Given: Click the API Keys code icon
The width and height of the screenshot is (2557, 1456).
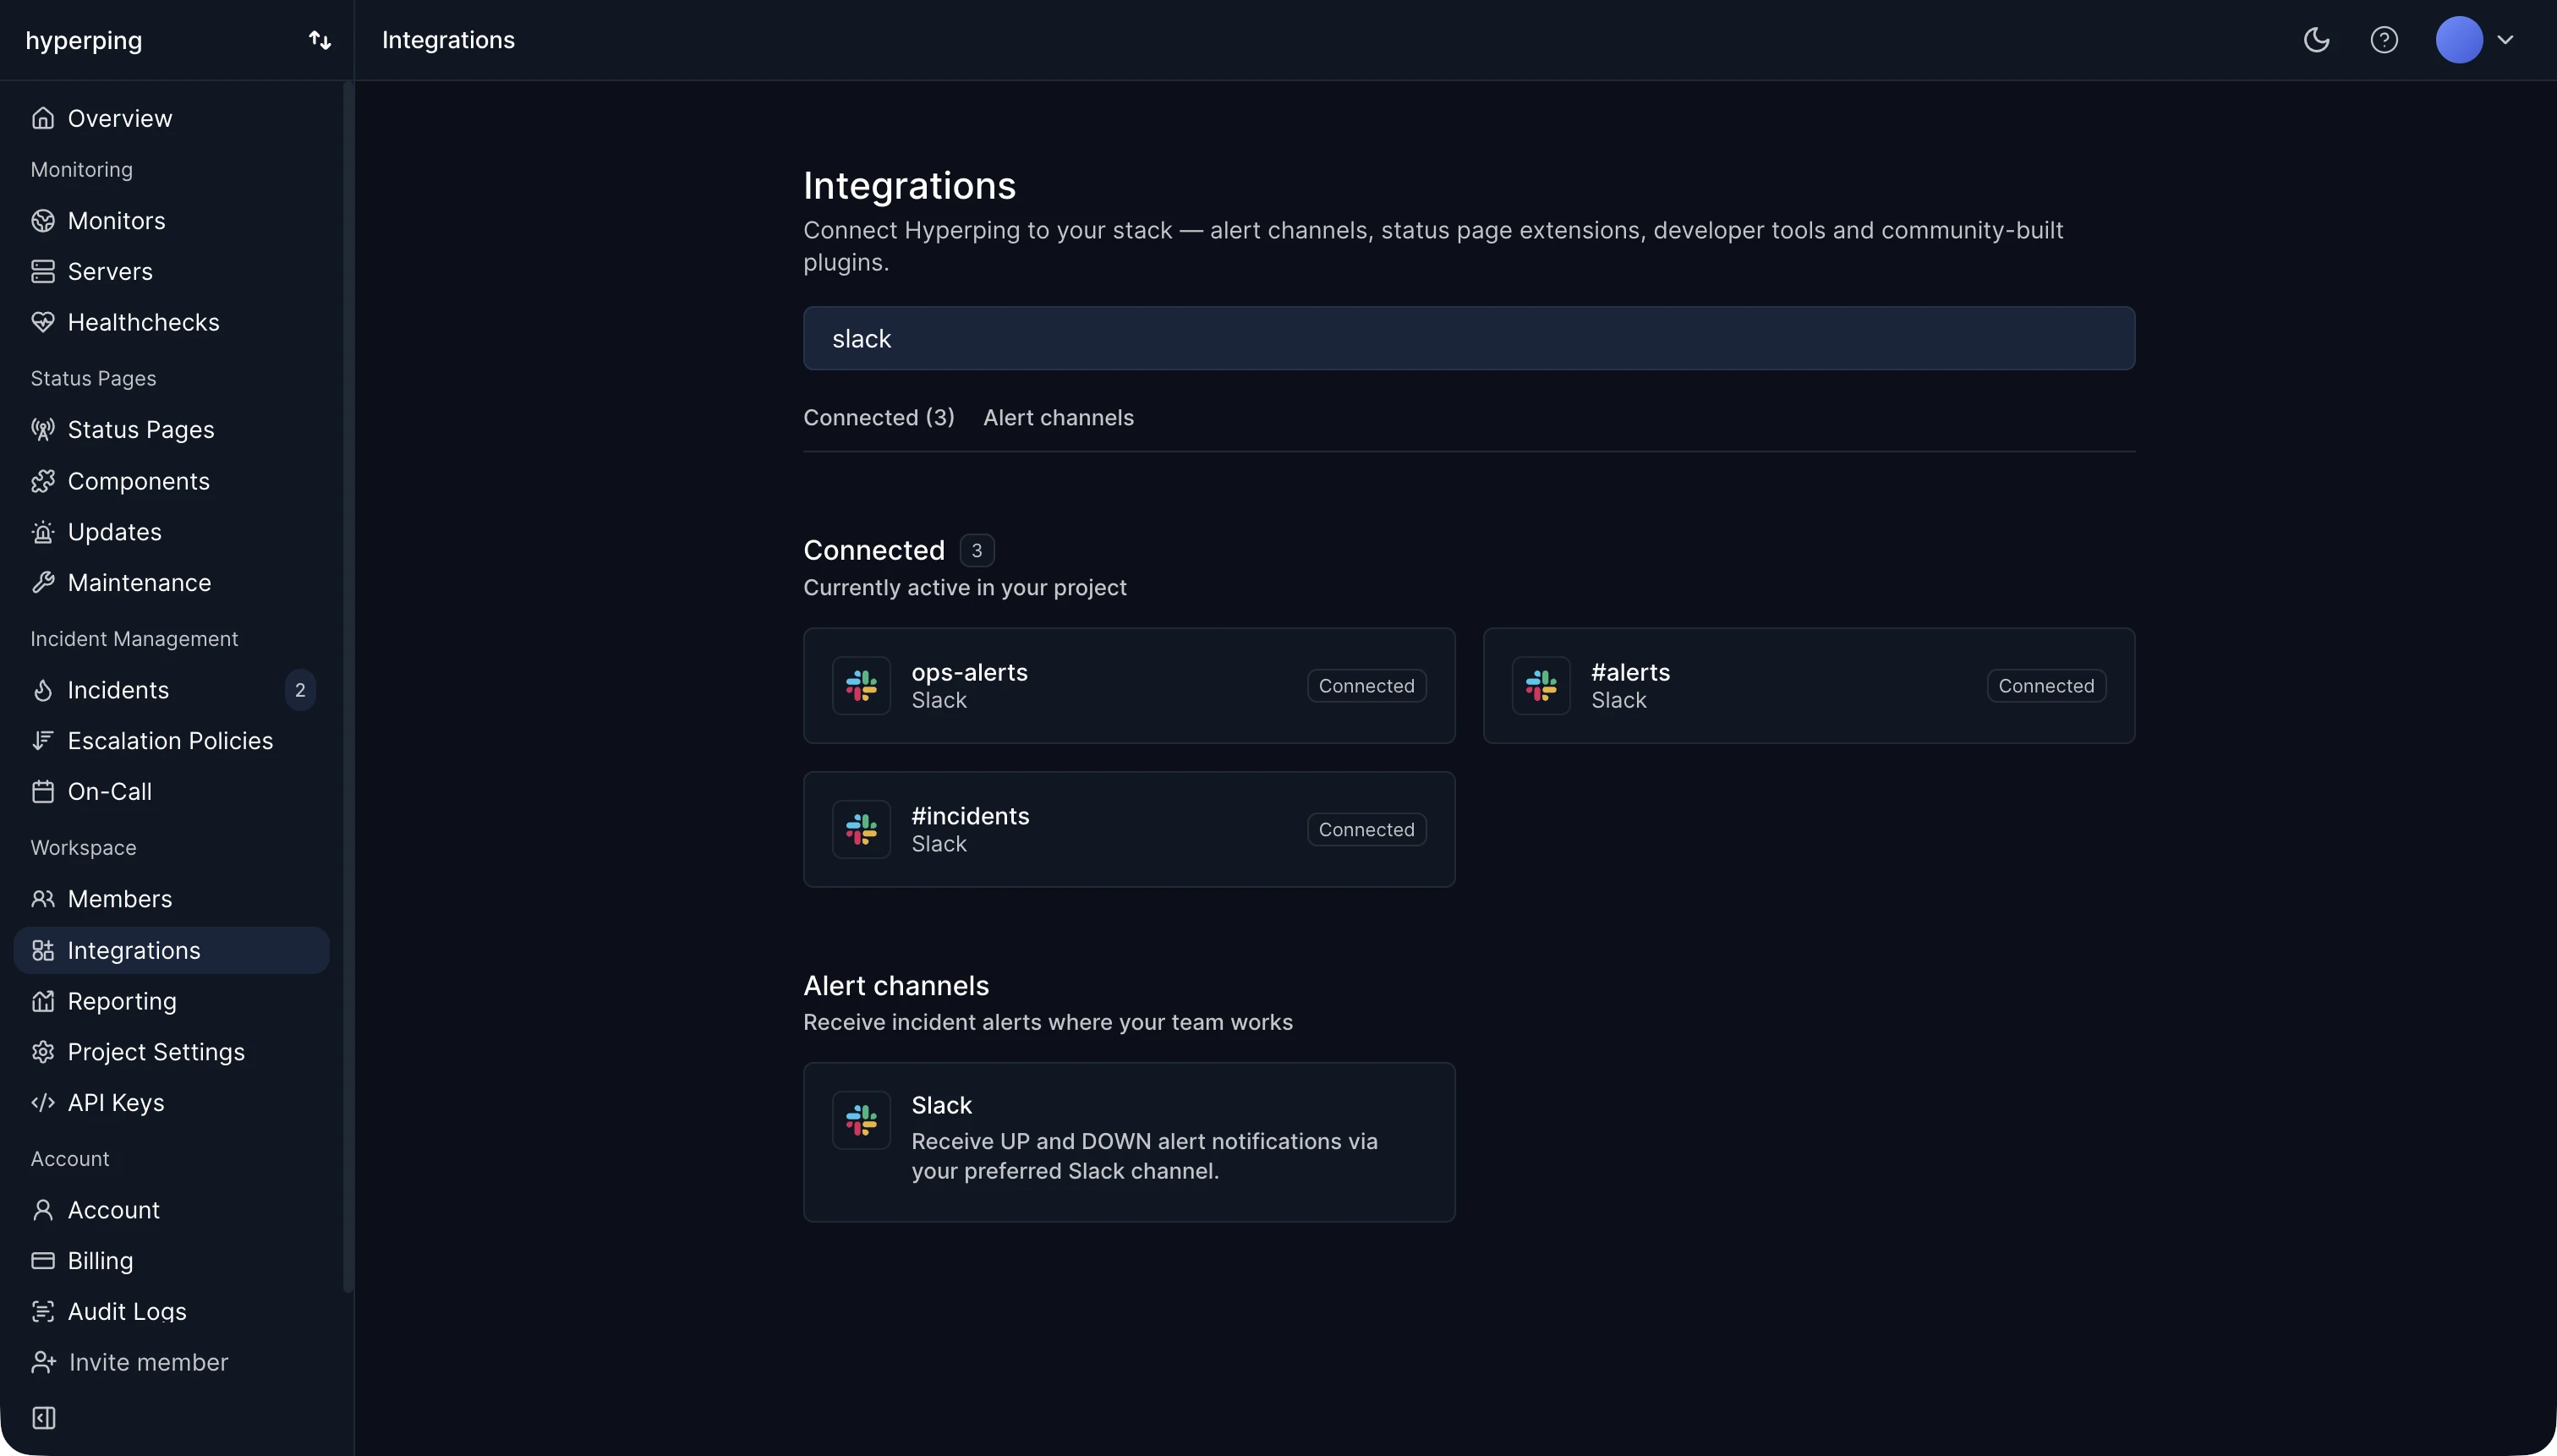Looking at the screenshot, I should pos(42,1102).
